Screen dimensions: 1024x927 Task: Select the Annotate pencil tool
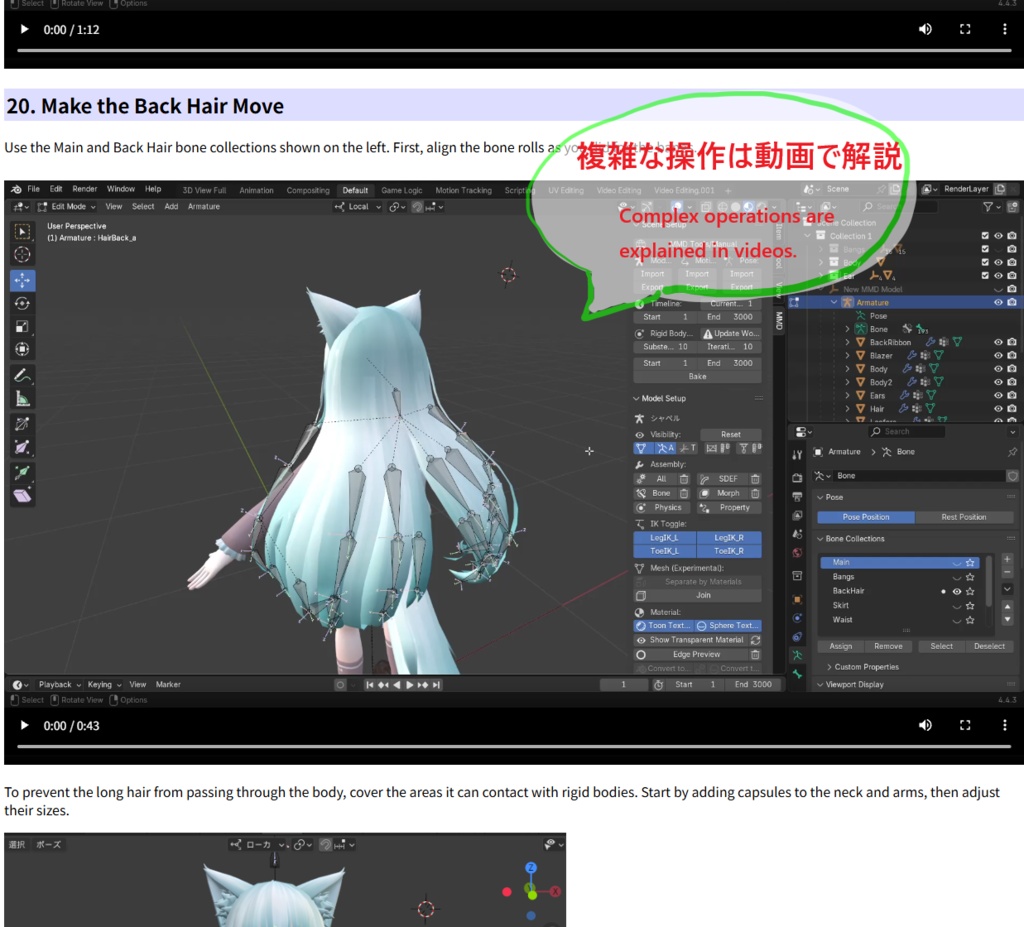pyautogui.click(x=22, y=375)
